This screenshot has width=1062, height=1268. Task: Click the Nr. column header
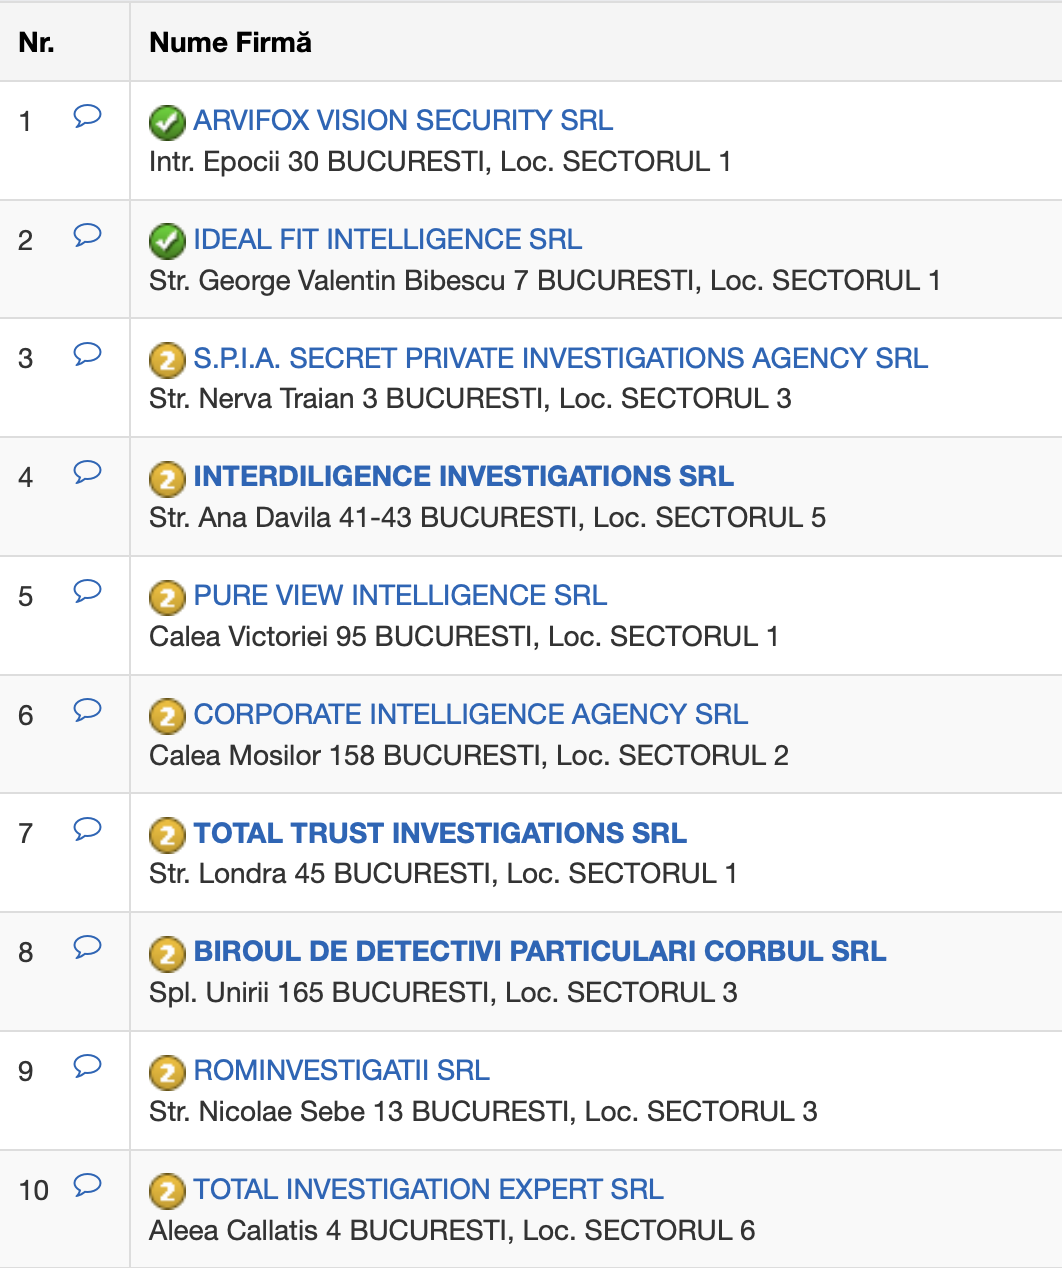pos(37,42)
